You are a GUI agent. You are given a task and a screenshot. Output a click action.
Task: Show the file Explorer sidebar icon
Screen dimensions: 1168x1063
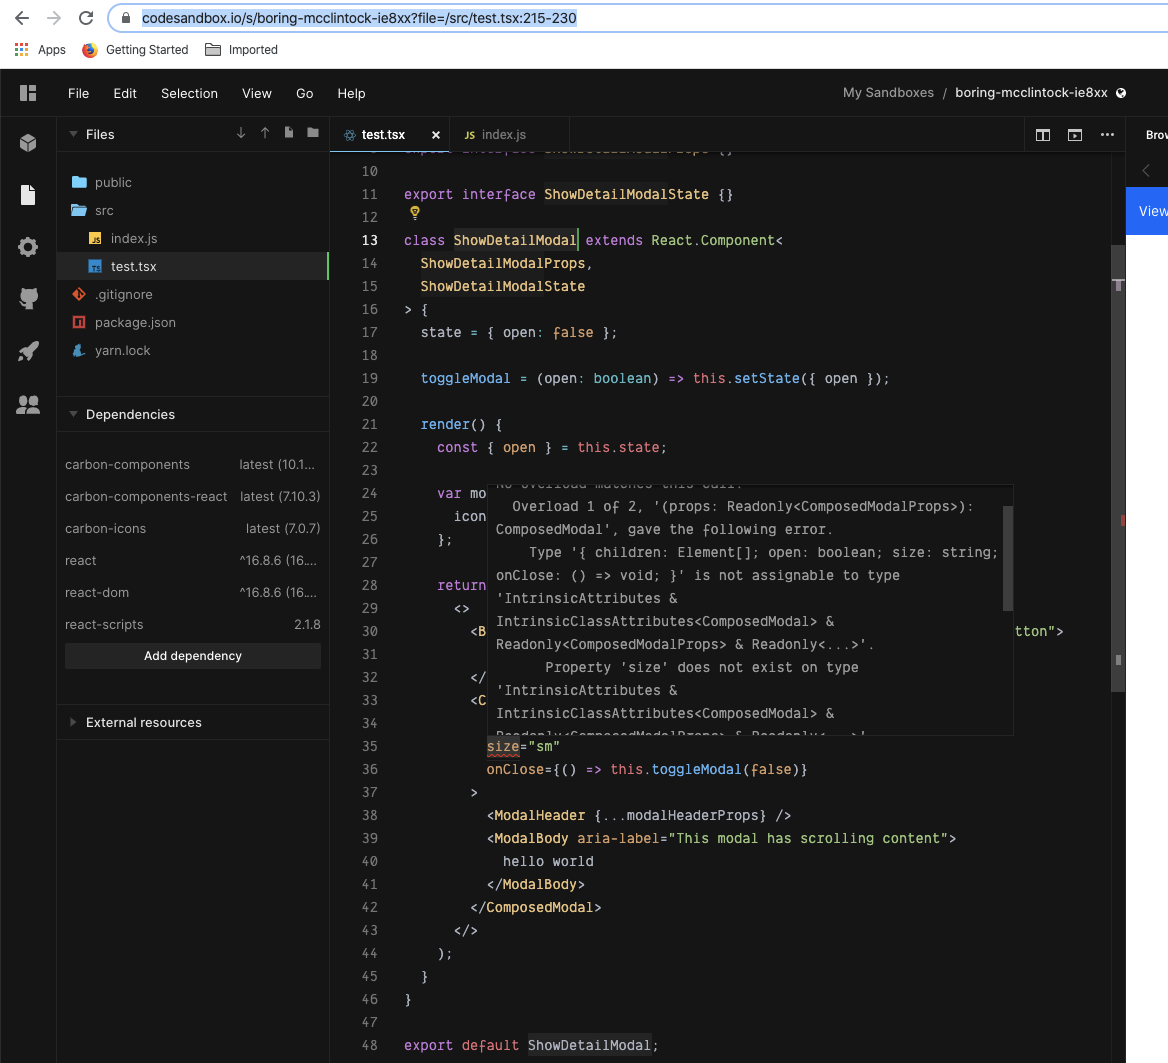[x=28, y=194]
